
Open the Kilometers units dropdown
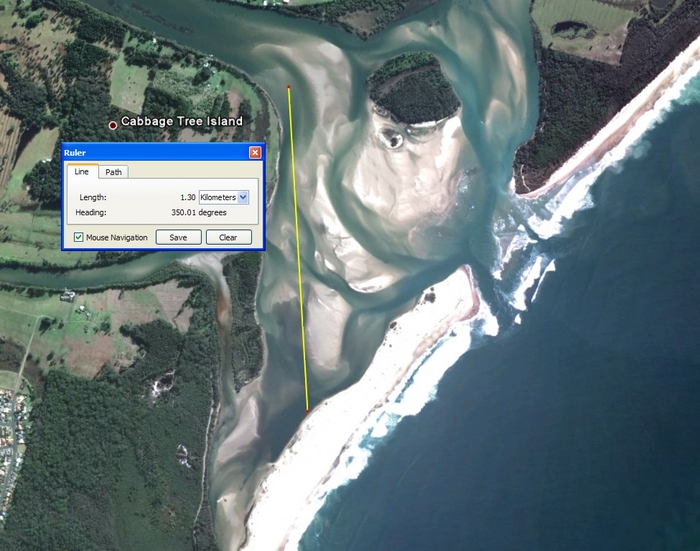point(224,197)
